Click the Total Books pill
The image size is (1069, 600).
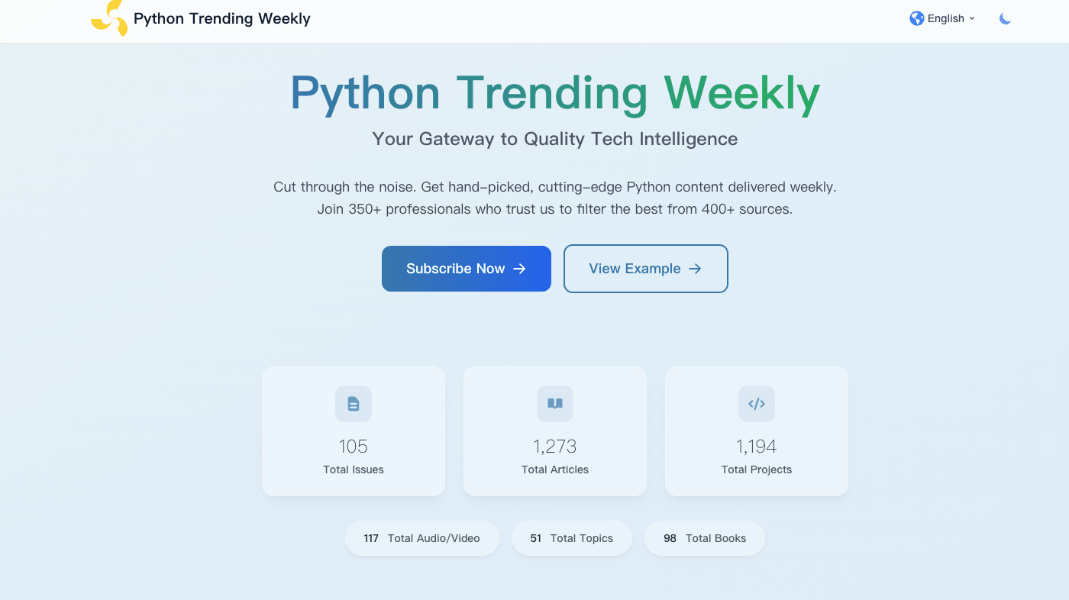click(704, 538)
